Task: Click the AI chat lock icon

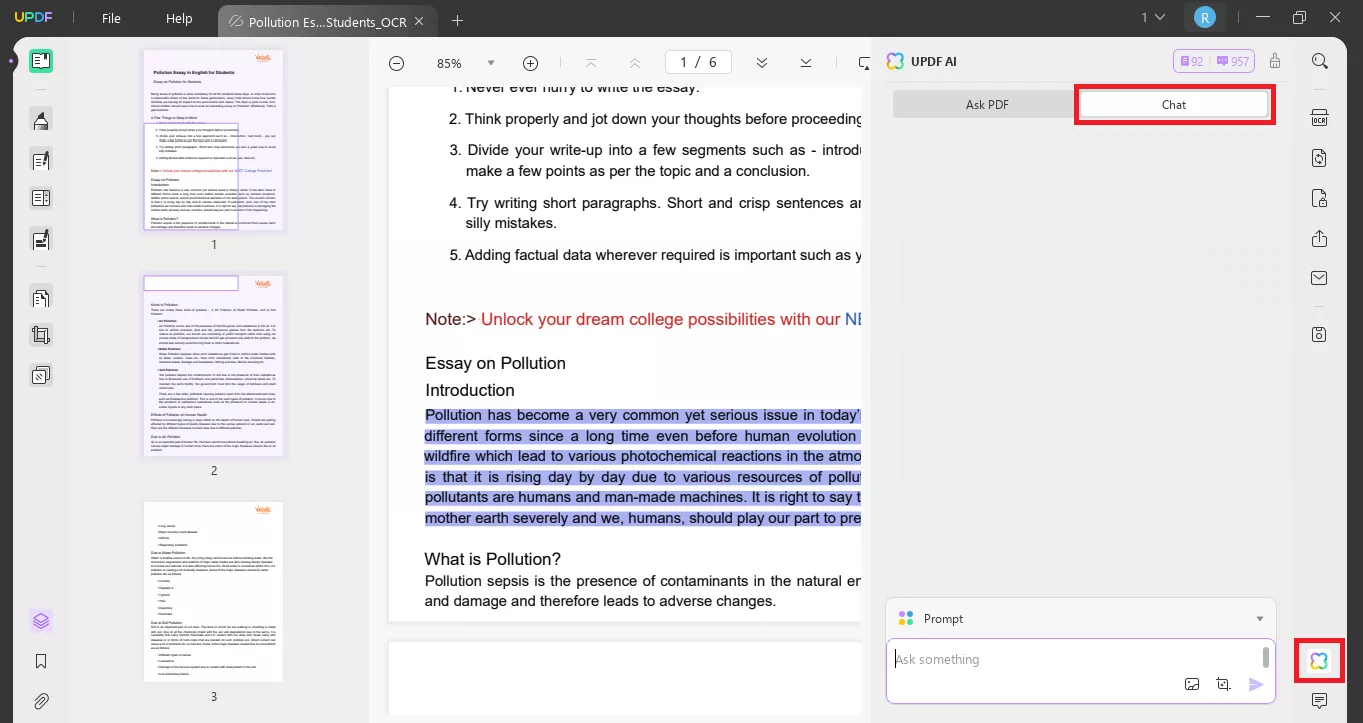Action: click(1275, 61)
